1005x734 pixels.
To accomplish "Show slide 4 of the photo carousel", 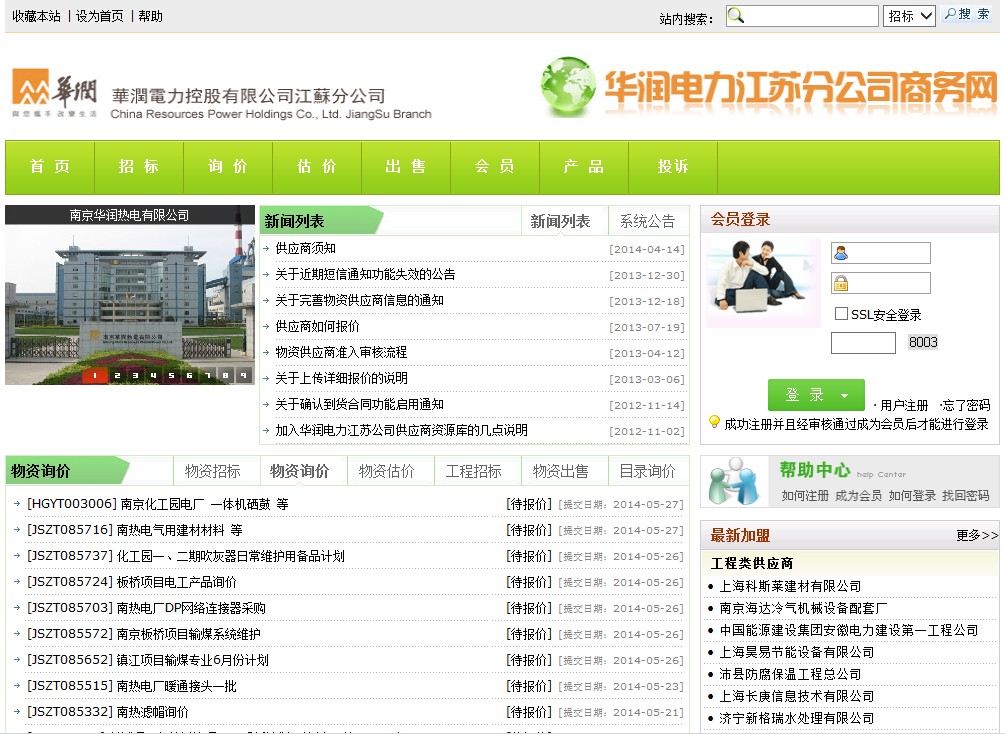I will [153, 376].
